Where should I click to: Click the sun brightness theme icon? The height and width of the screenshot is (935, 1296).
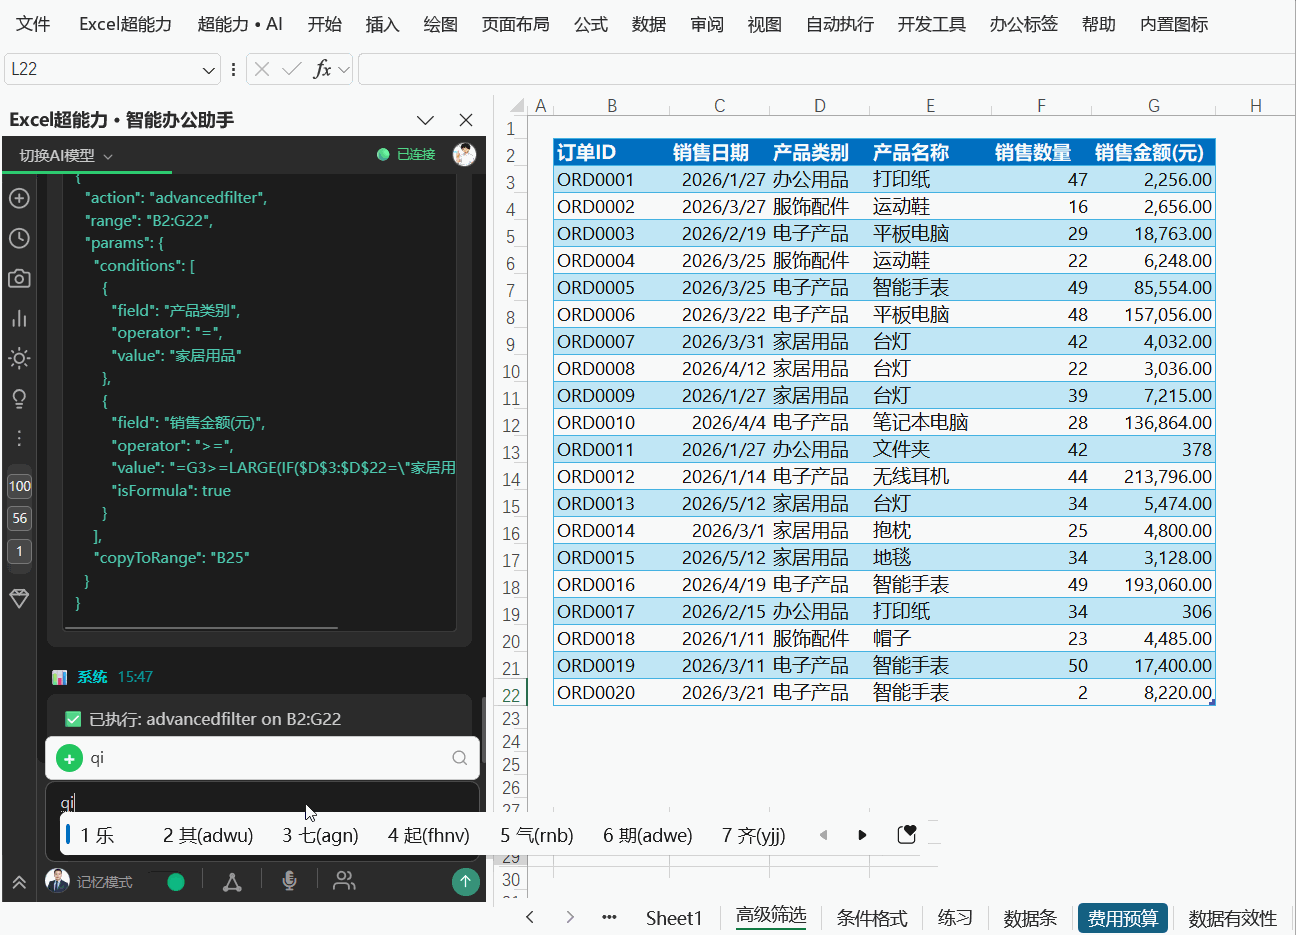click(19, 358)
